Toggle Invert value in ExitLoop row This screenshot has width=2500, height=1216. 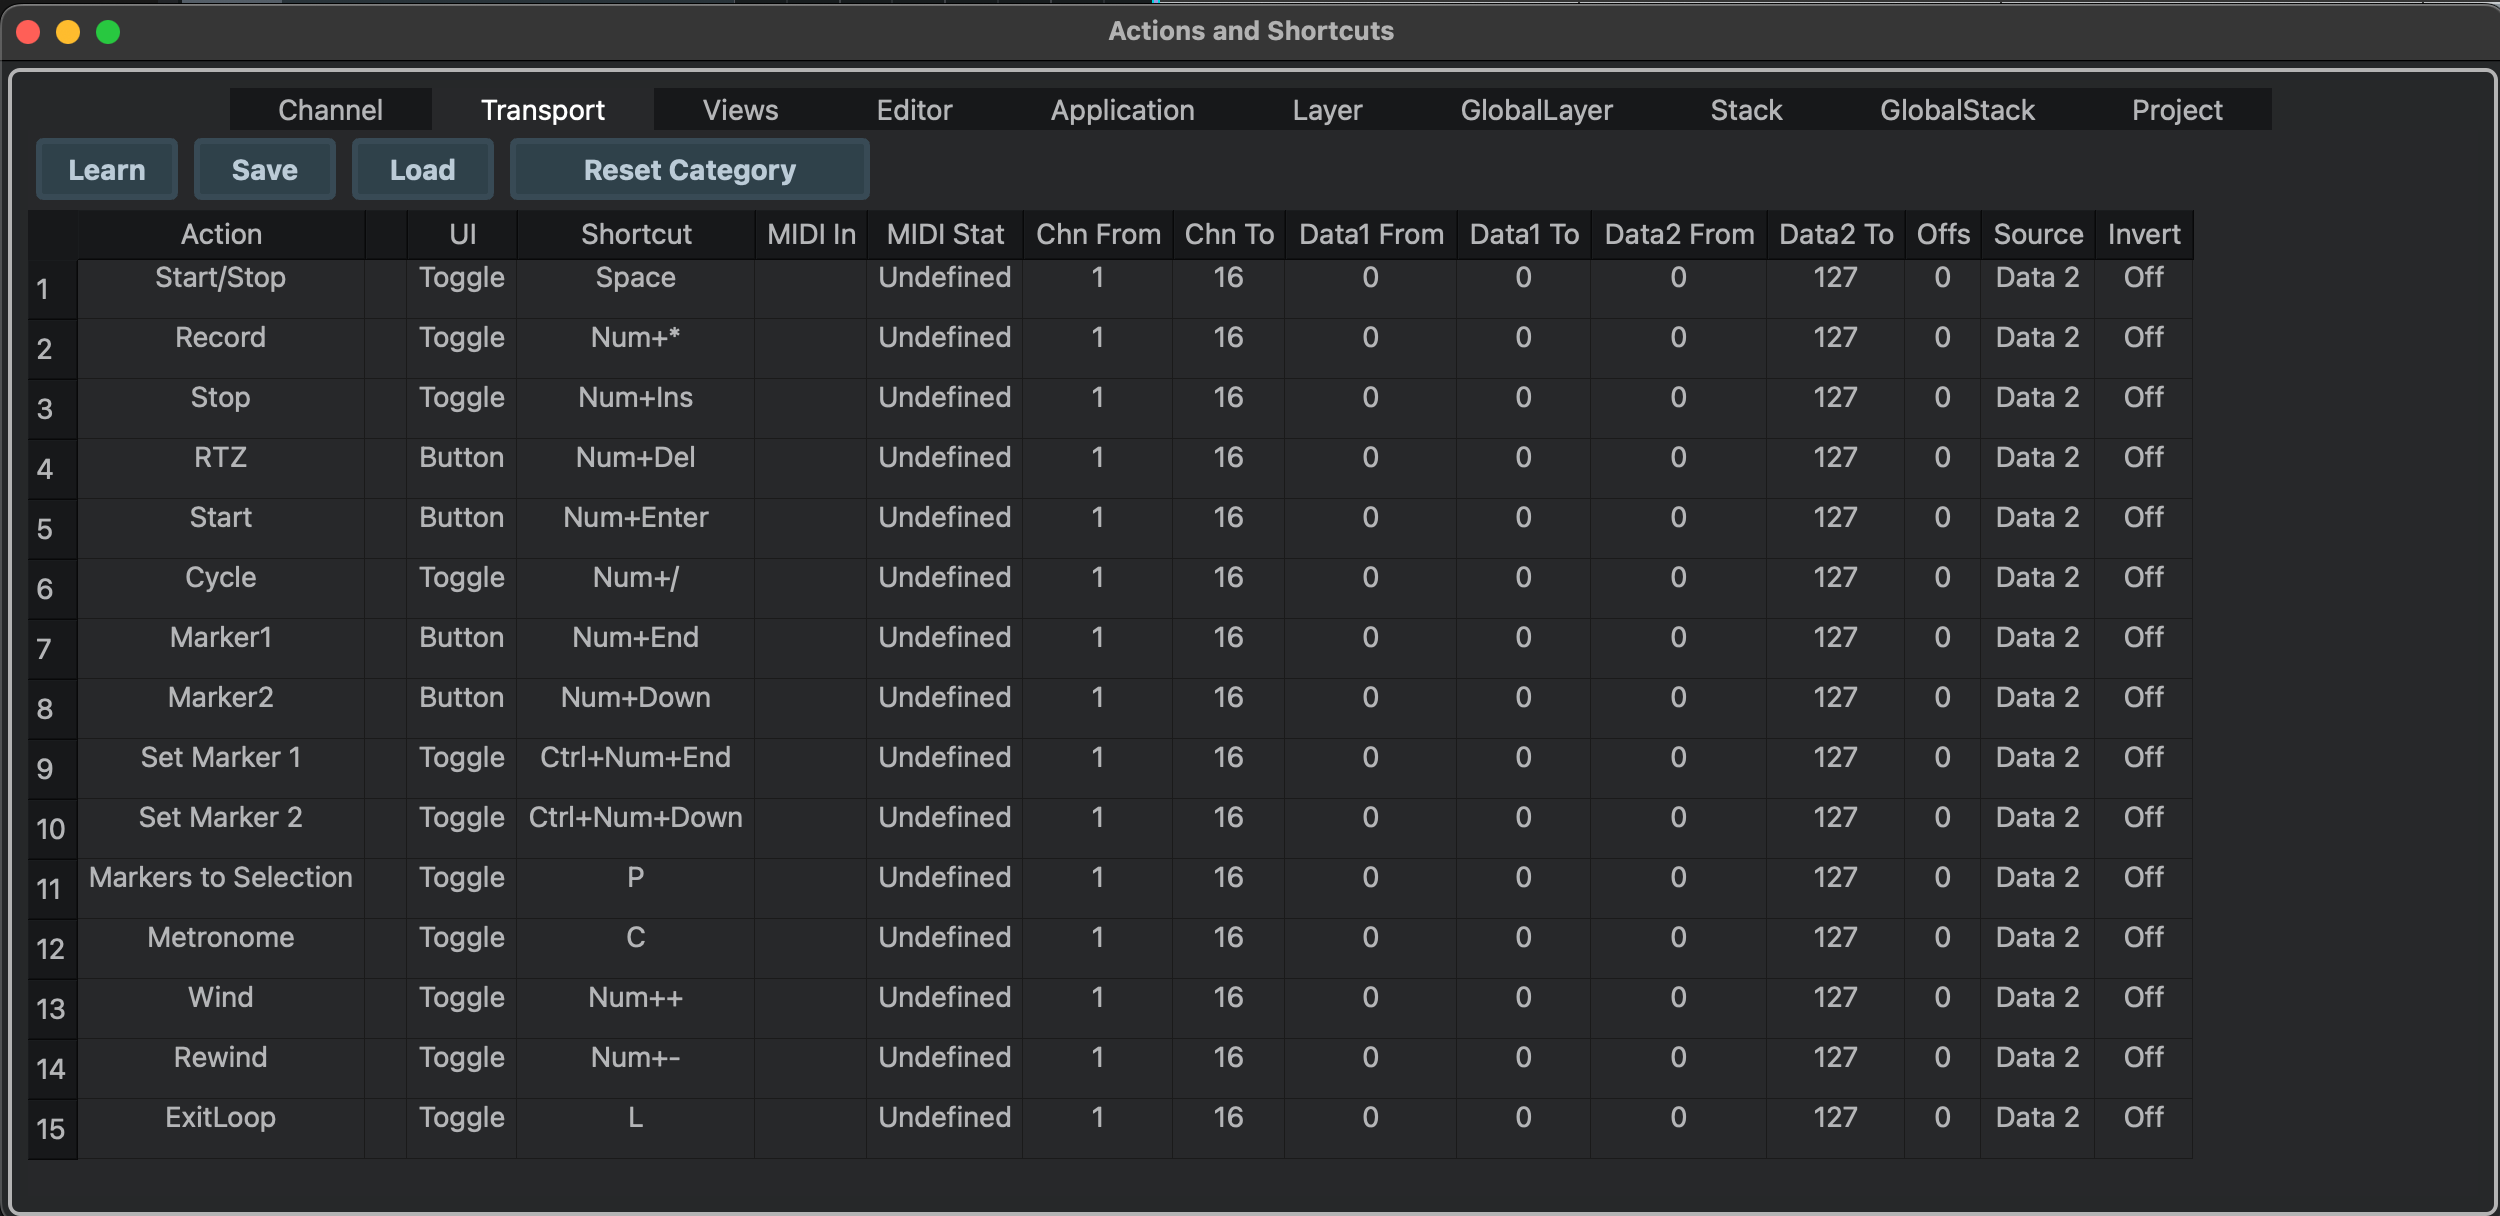pos(2143,1118)
